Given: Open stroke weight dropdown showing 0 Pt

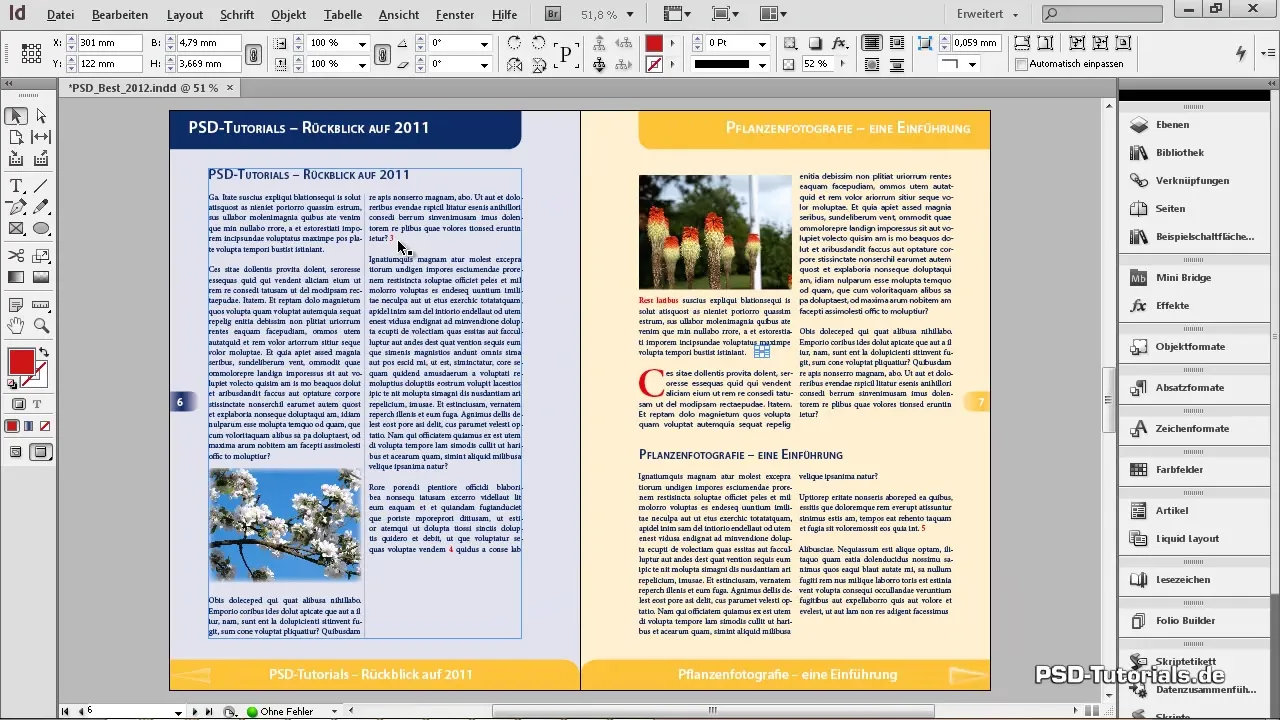Looking at the screenshot, I should [x=762, y=44].
